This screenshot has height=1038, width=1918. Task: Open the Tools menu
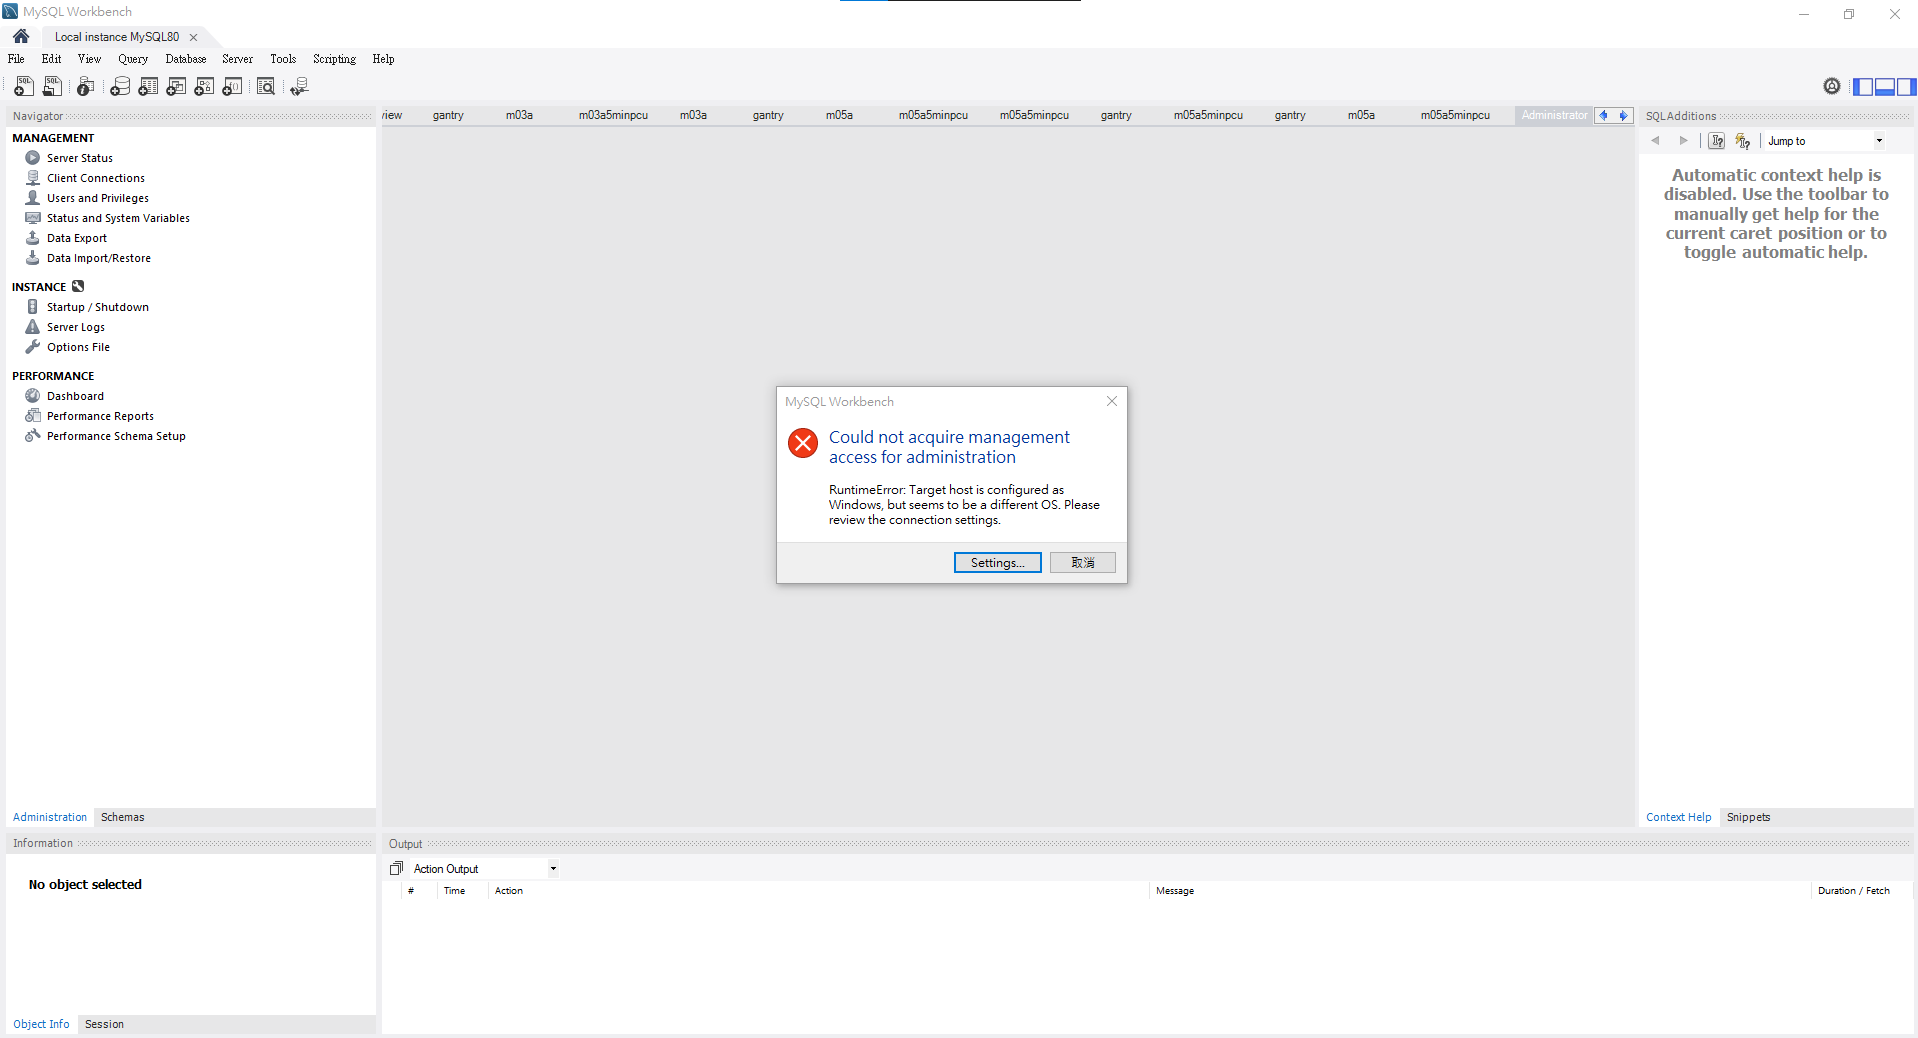(x=283, y=59)
